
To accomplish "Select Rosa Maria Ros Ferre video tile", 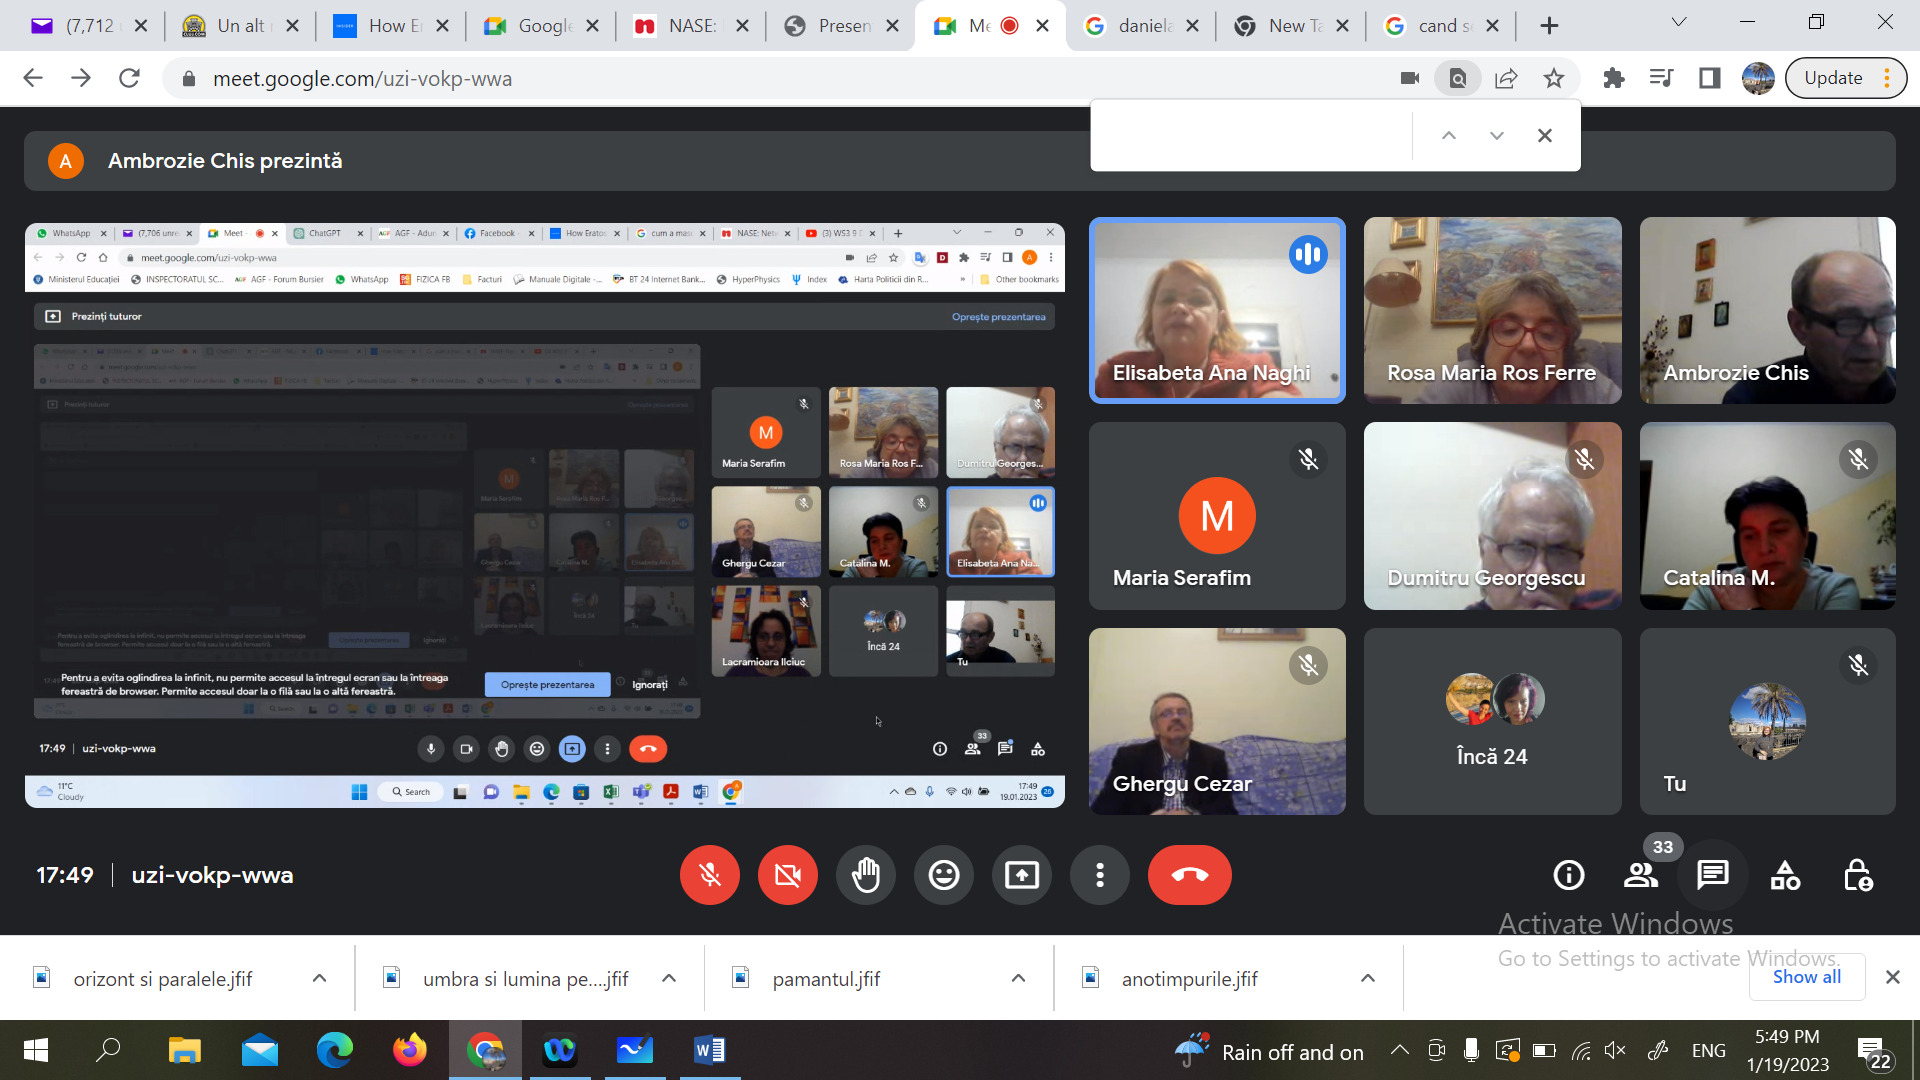I will (x=1492, y=311).
